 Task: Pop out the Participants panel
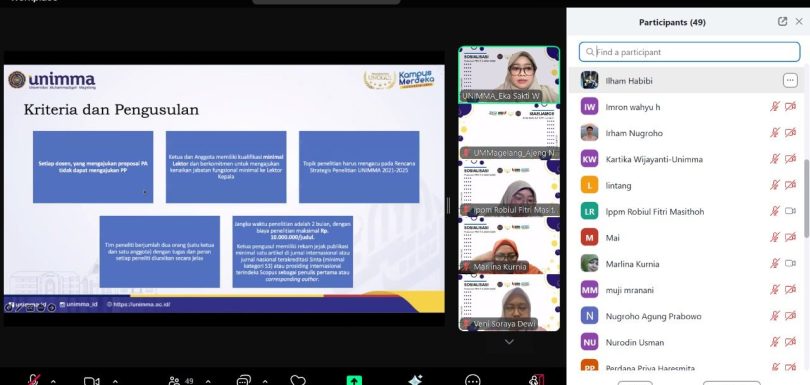point(783,22)
